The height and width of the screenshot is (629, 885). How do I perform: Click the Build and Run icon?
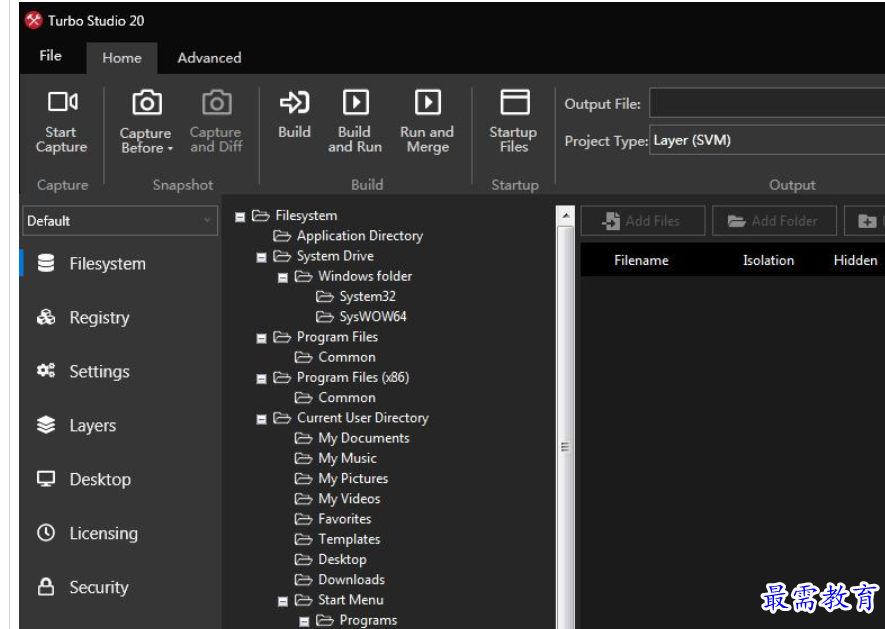[356, 102]
